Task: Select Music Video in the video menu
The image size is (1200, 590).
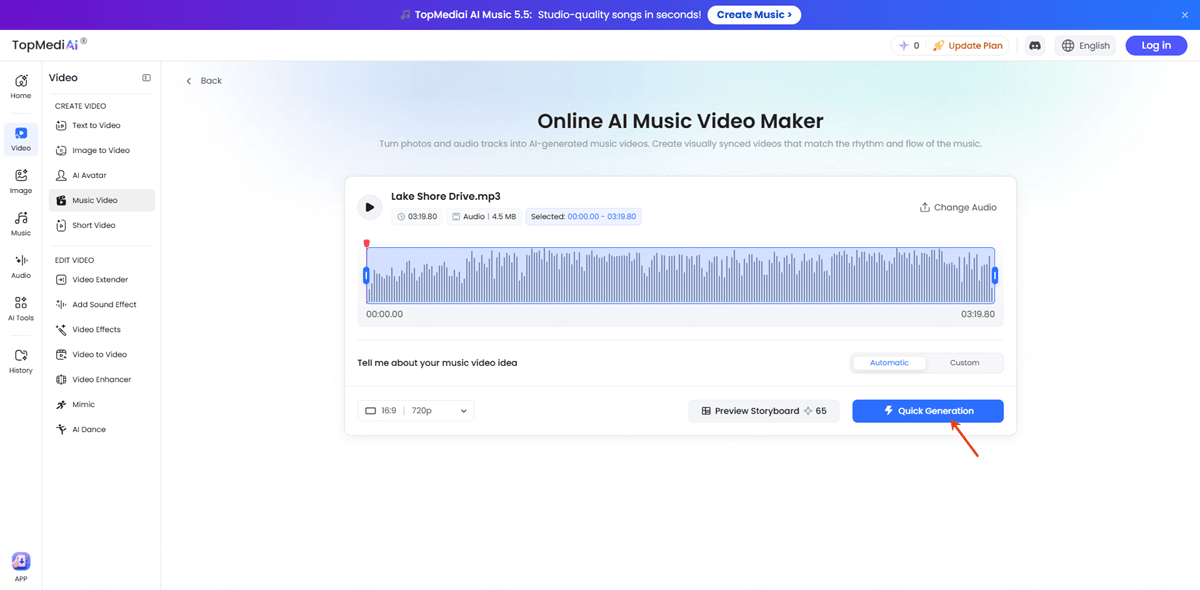Action: coord(102,200)
